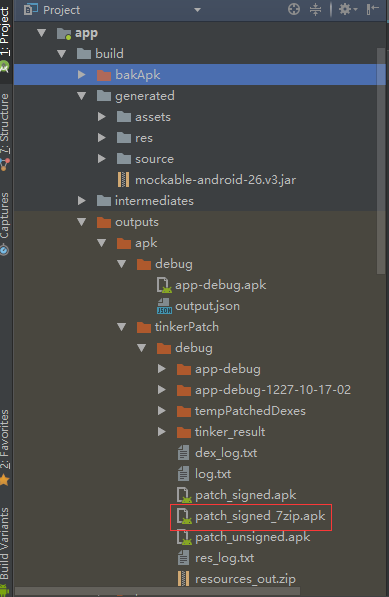The height and width of the screenshot is (597, 389).
Task: Click the tinker_result folder icon
Action: (183, 432)
